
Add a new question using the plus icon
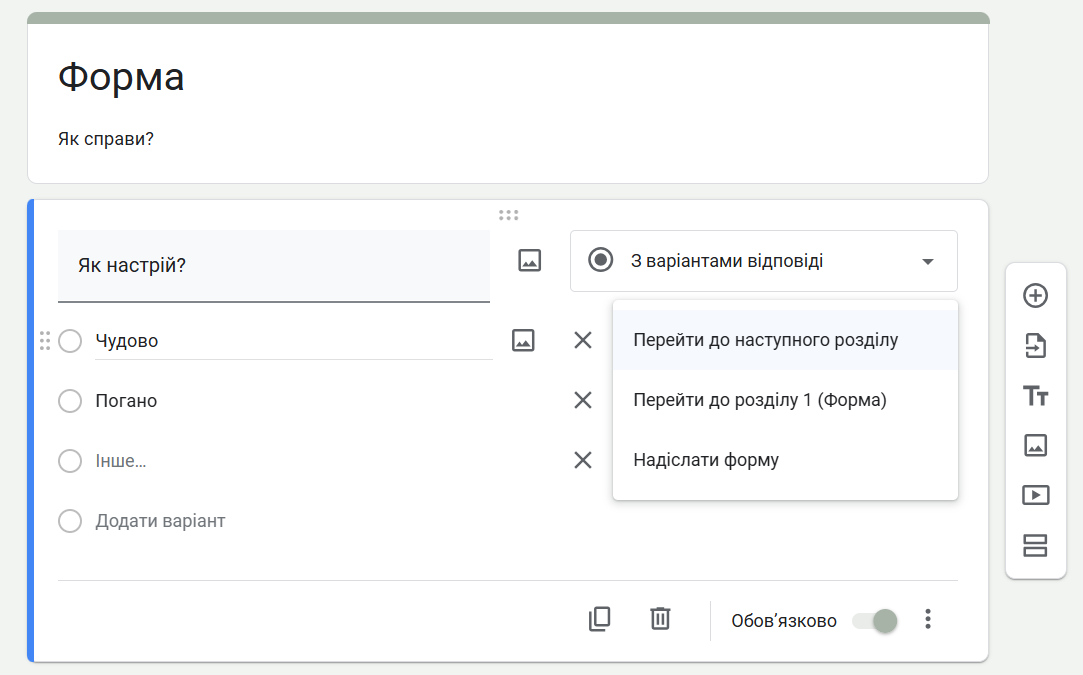click(x=1036, y=295)
